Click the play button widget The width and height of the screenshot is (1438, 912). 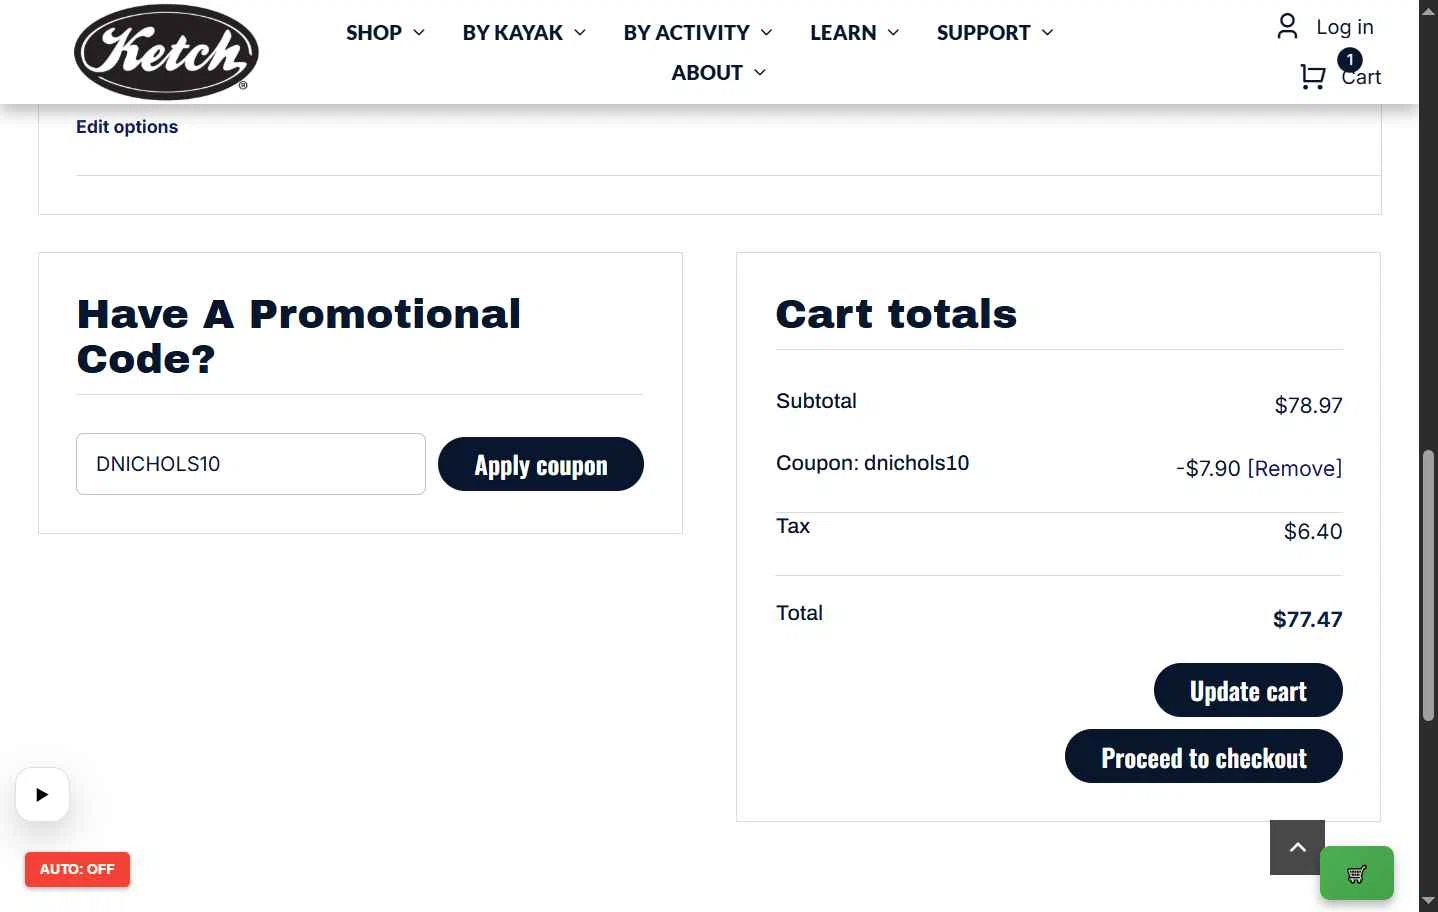(x=42, y=795)
